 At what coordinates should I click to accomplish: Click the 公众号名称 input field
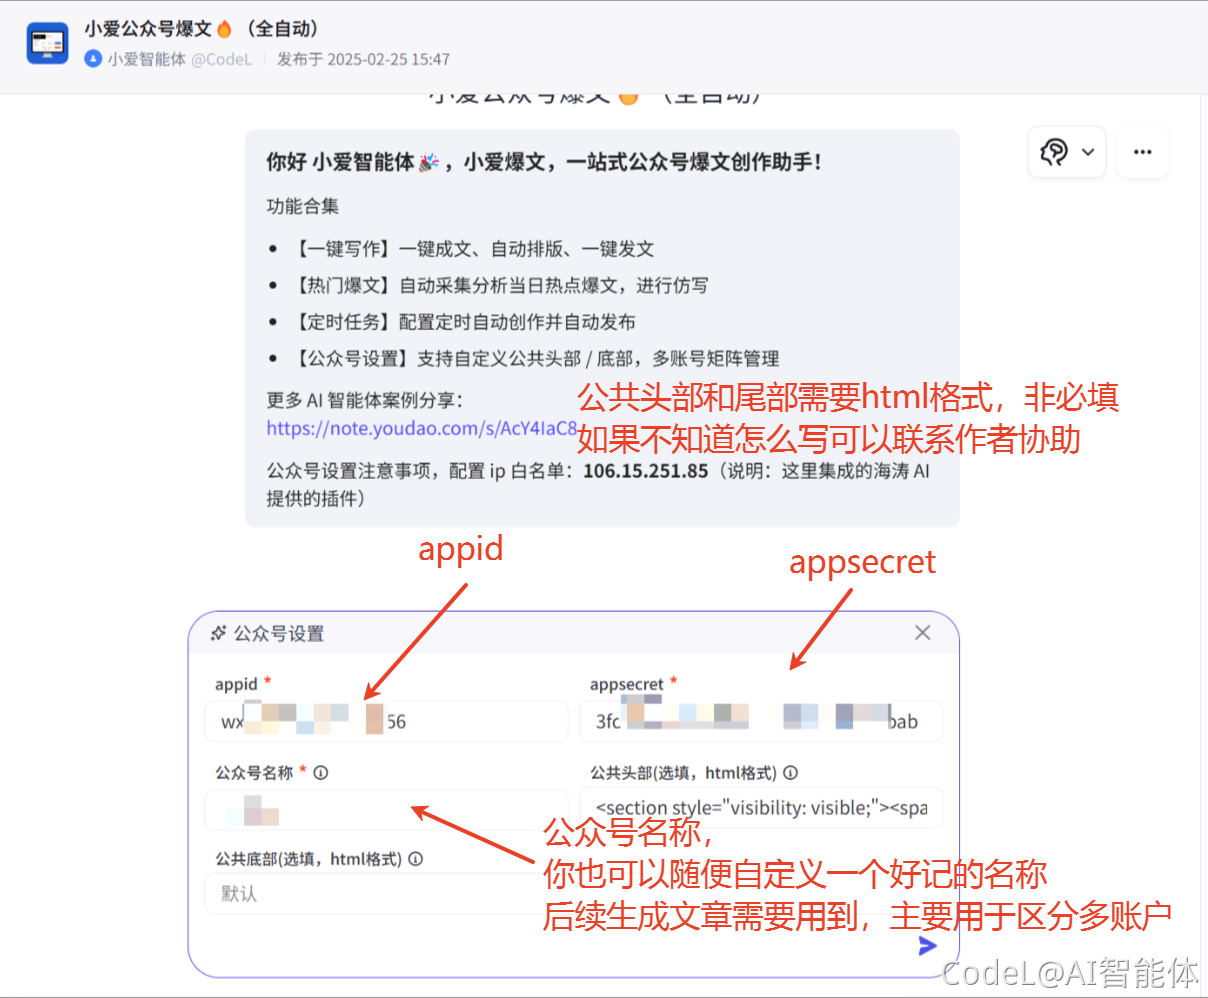tap(386, 809)
